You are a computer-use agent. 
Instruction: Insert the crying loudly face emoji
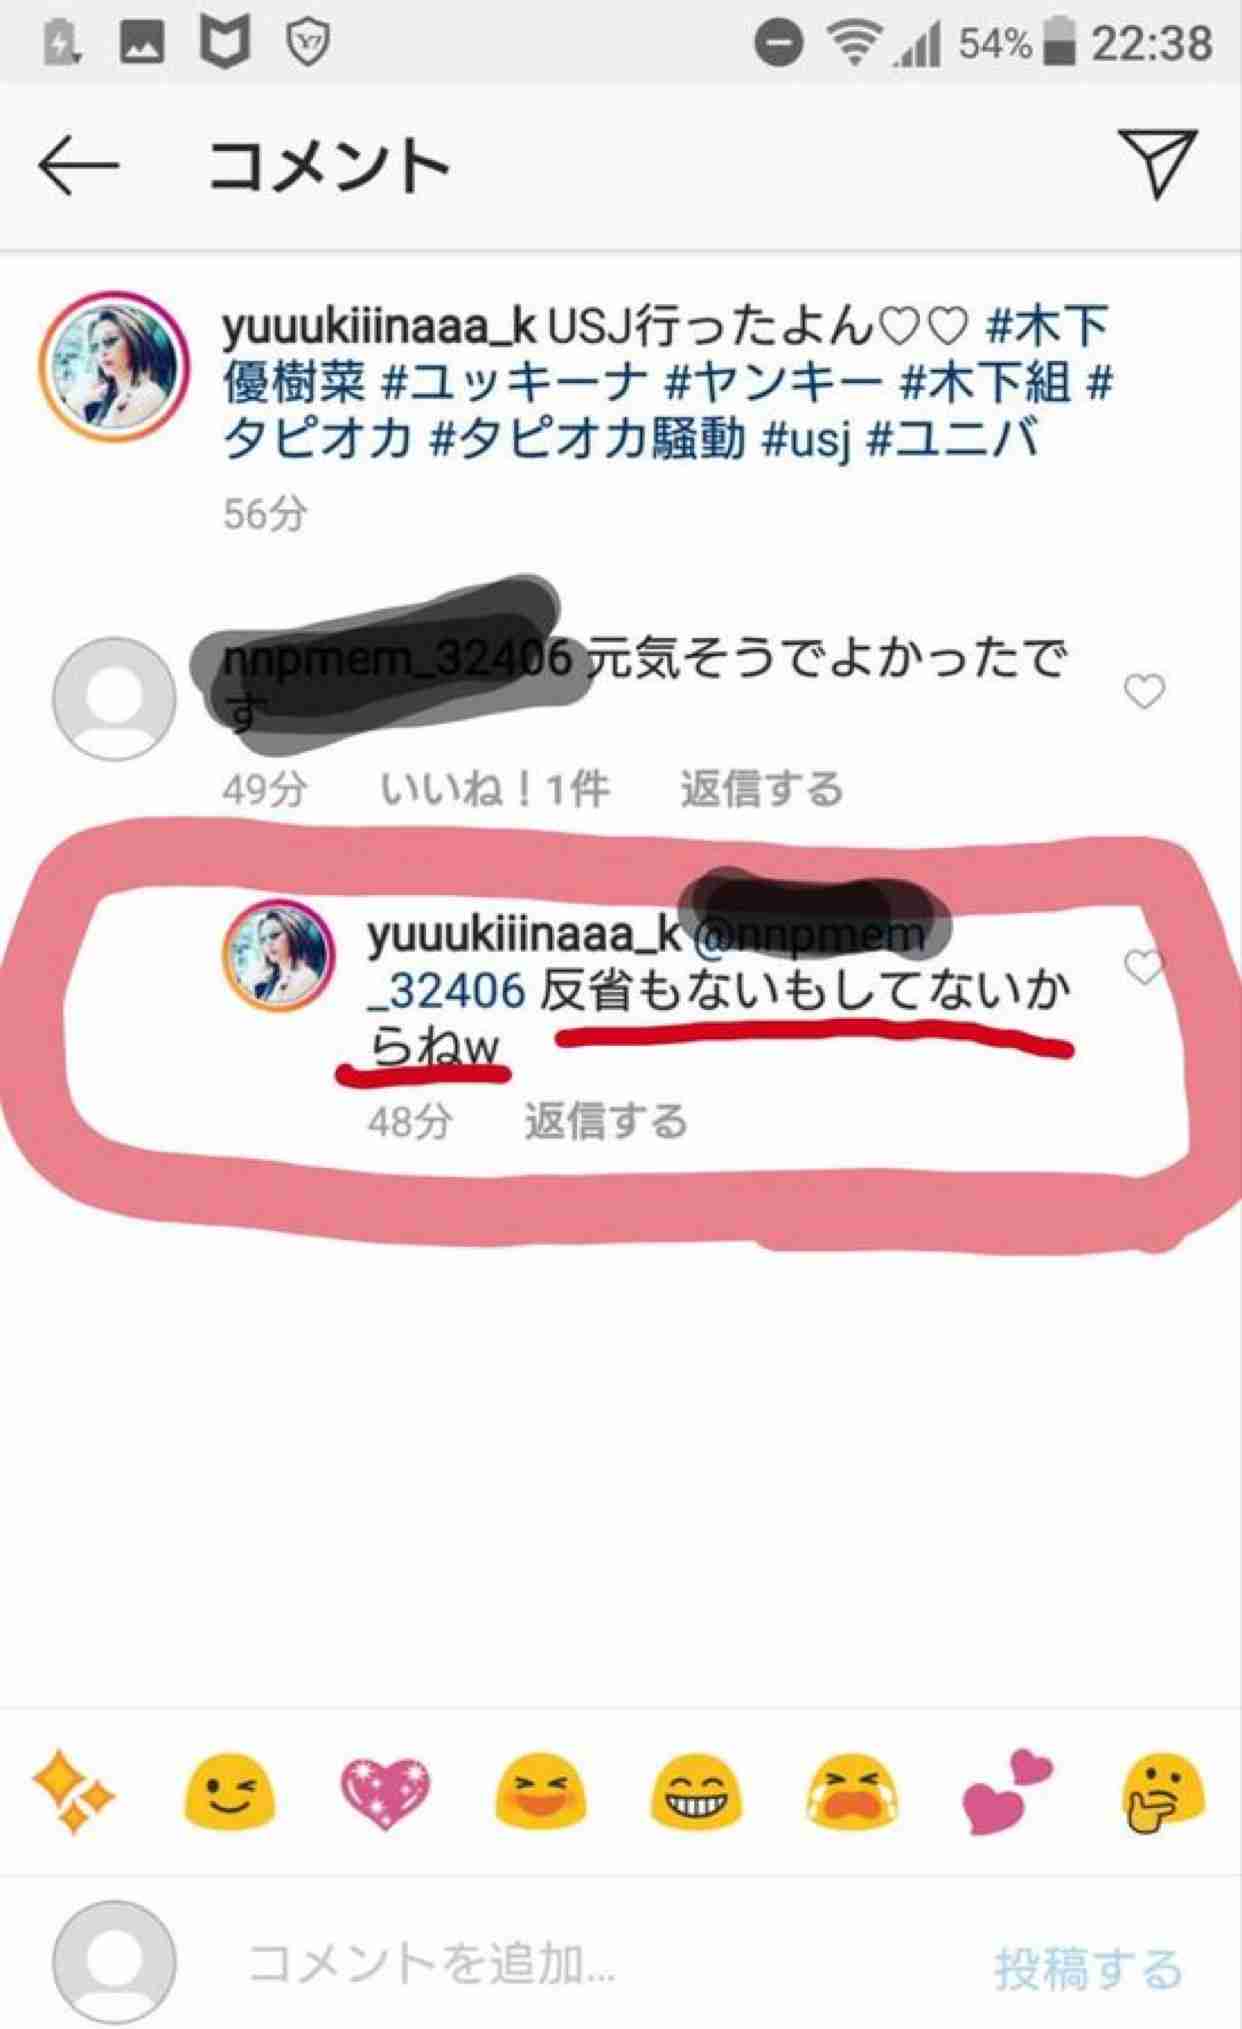852,1792
